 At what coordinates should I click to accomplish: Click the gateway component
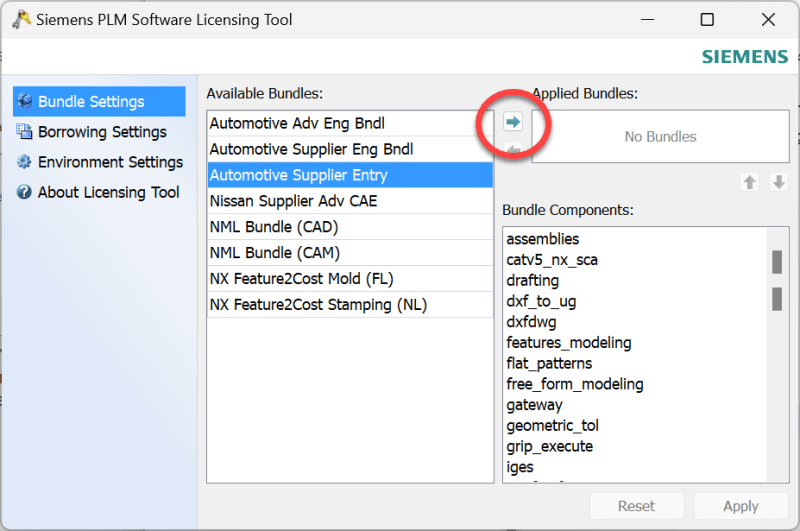[534, 405]
